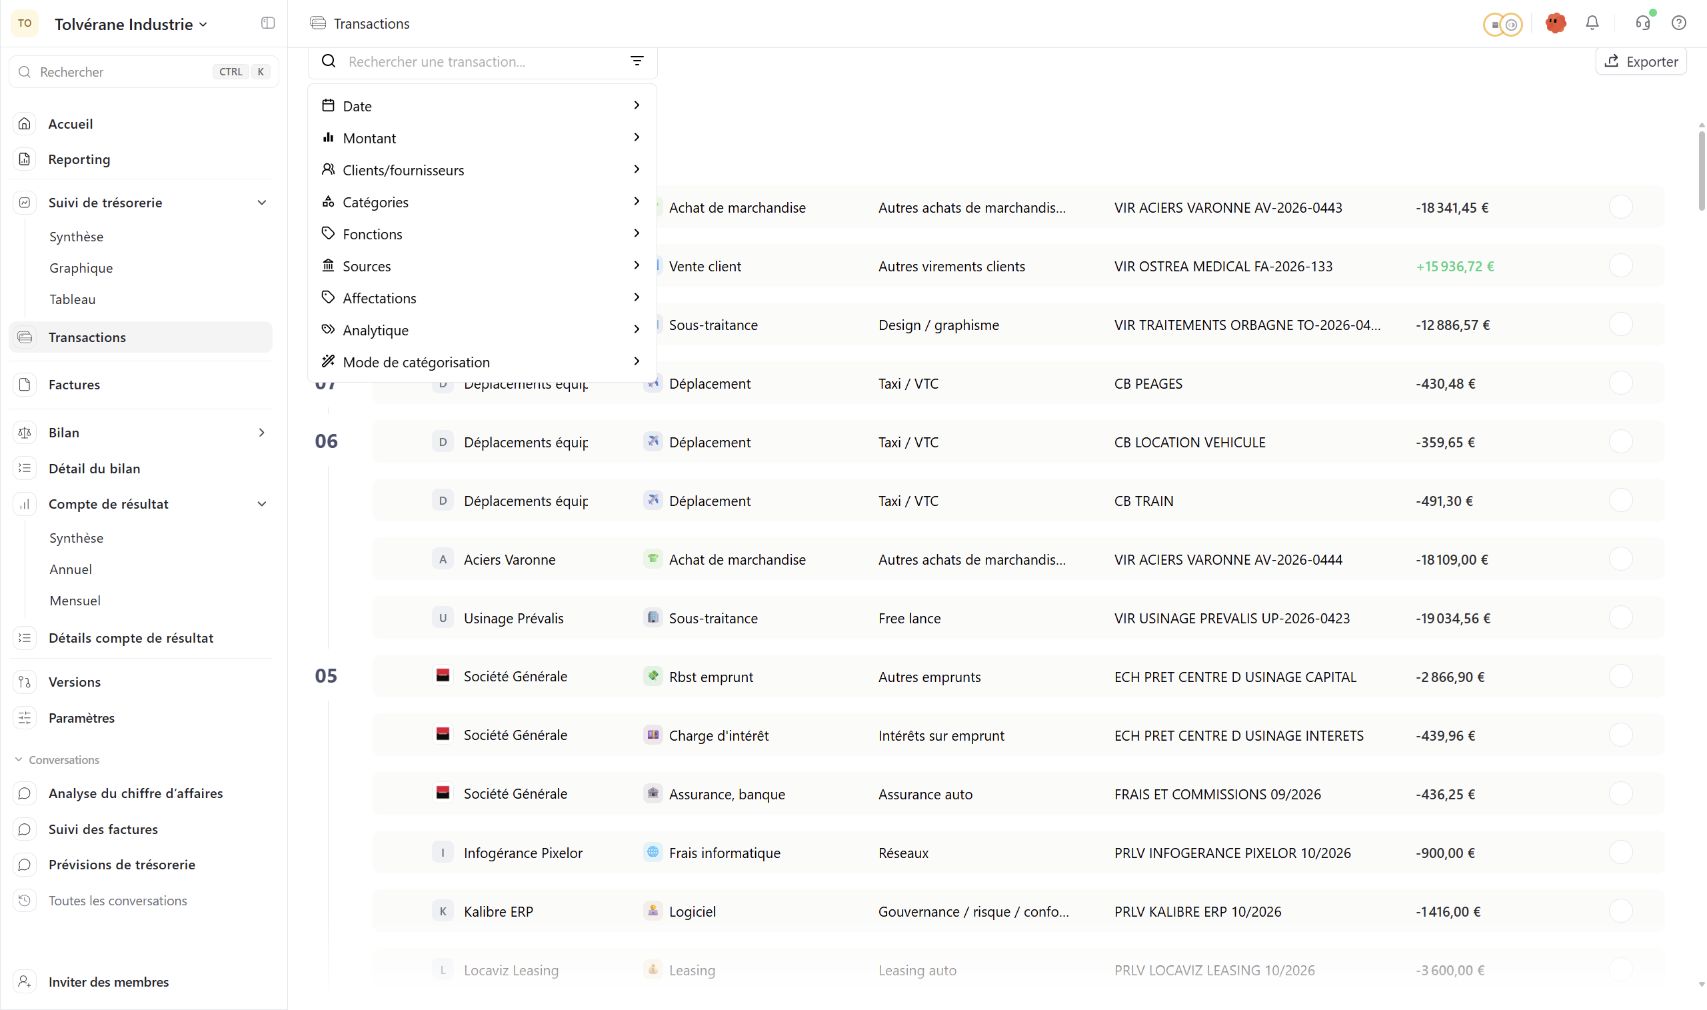
Task: Click the vertical scrollbar of transactions list
Action: 1701,170
